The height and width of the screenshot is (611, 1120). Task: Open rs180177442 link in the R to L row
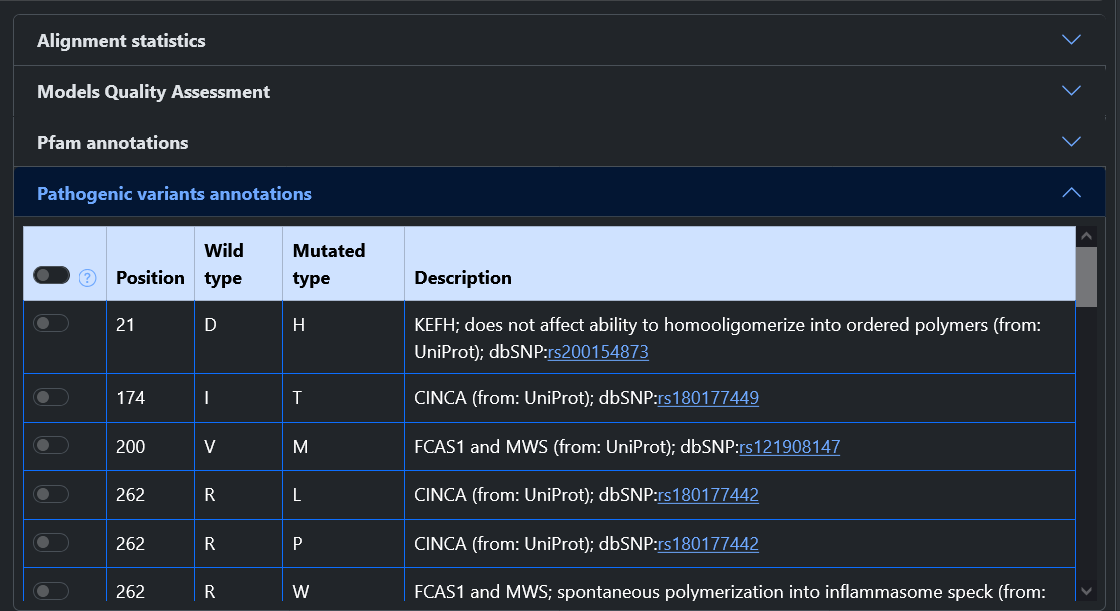click(708, 495)
